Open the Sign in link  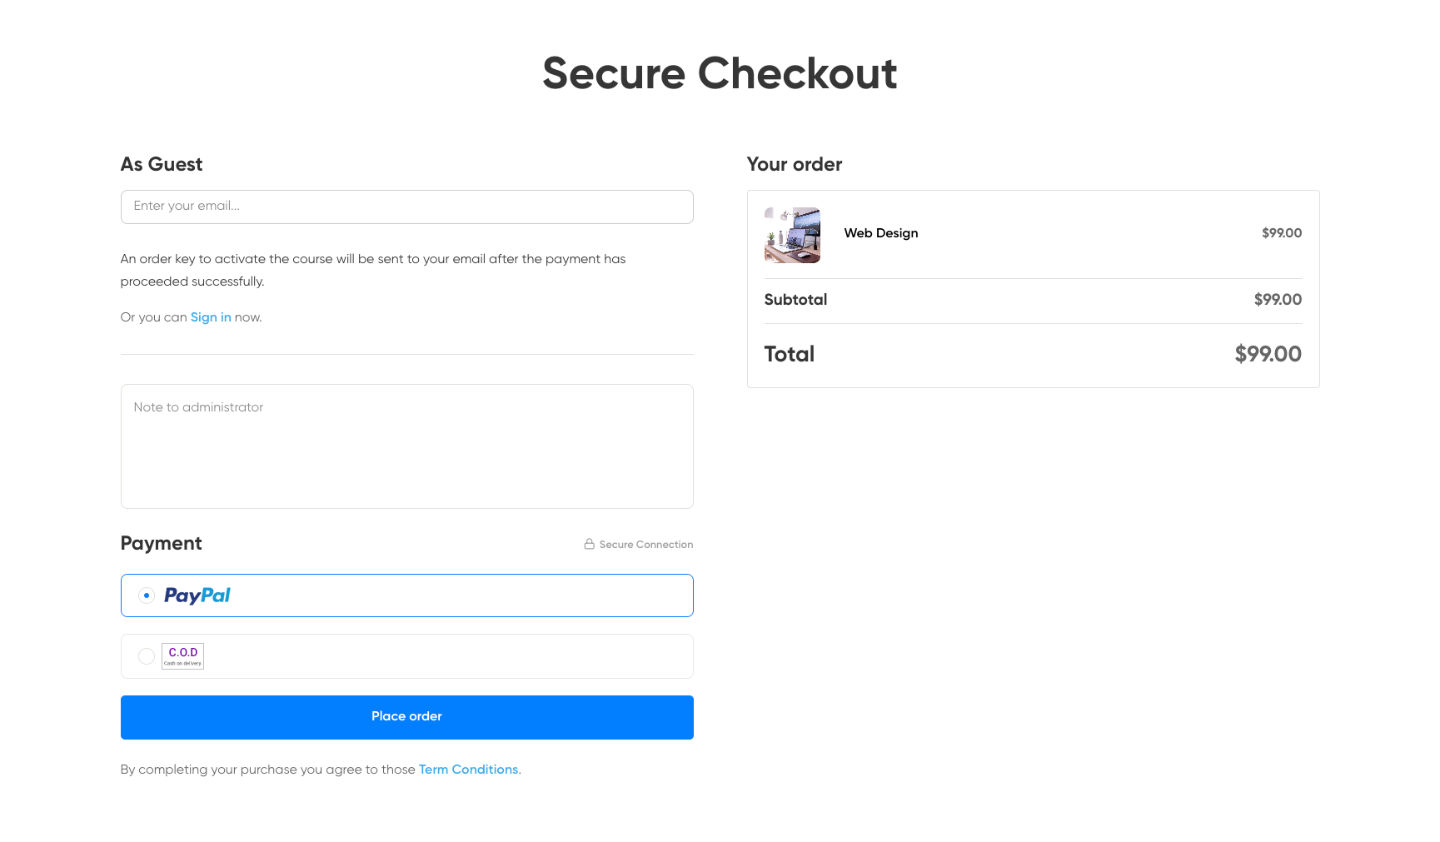click(210, 317)
